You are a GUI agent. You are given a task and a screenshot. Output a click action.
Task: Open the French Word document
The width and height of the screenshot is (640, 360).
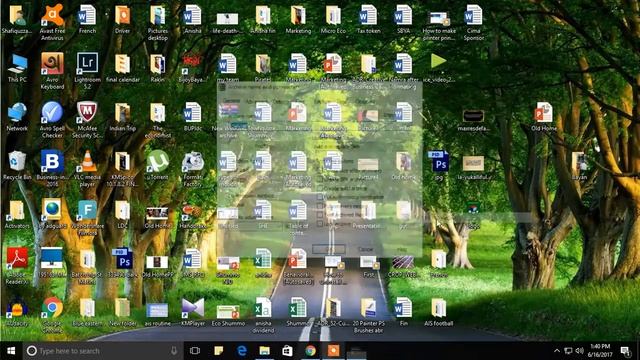[87, 19]
